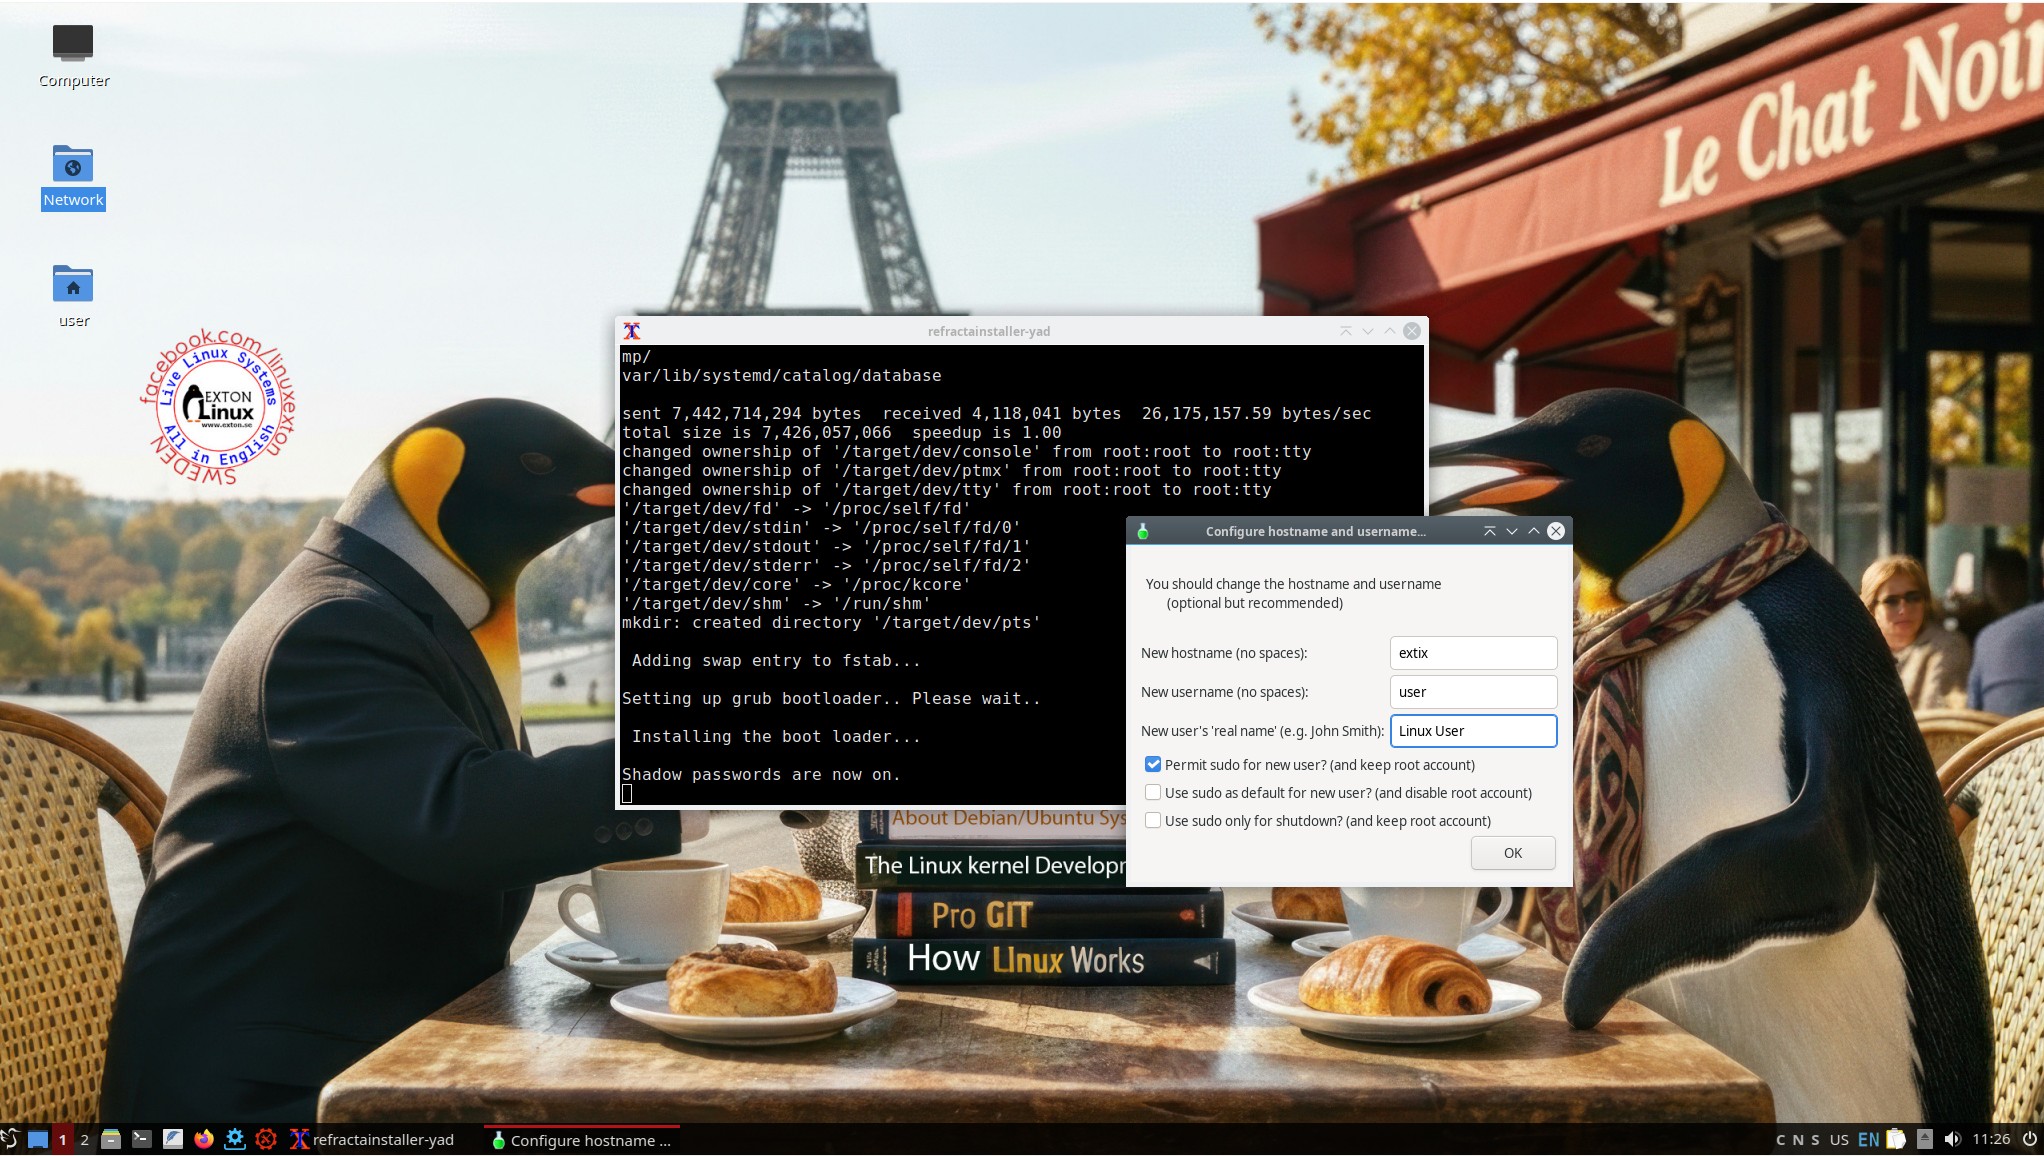Open the EN input language selector

(x=1868, y=1139)
